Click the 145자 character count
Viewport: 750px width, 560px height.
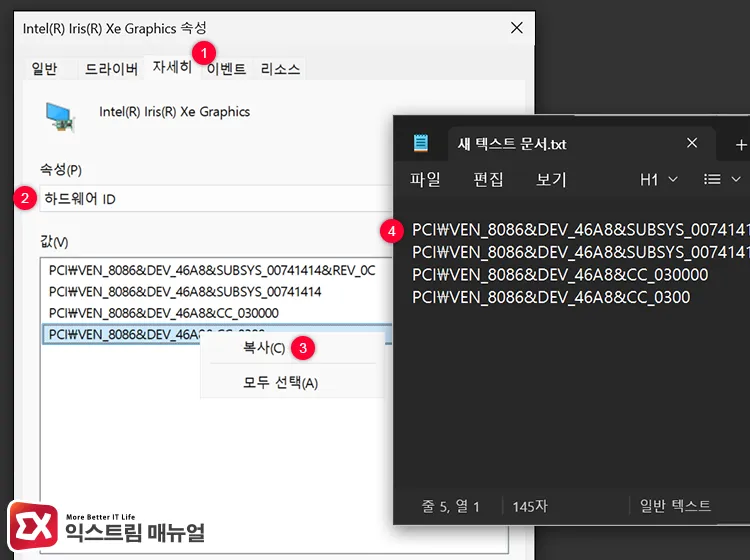pos(530,506)
